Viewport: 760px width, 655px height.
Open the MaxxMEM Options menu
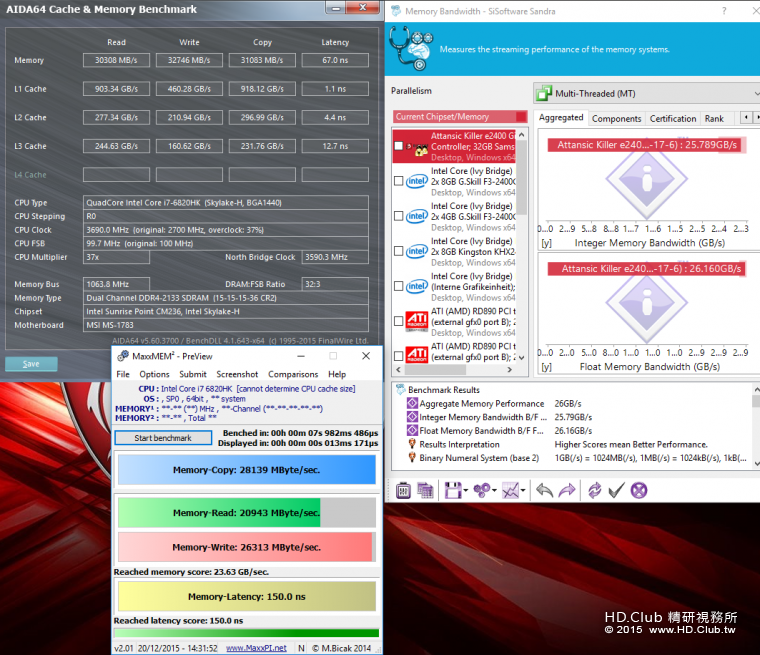(x=155, y=374)
